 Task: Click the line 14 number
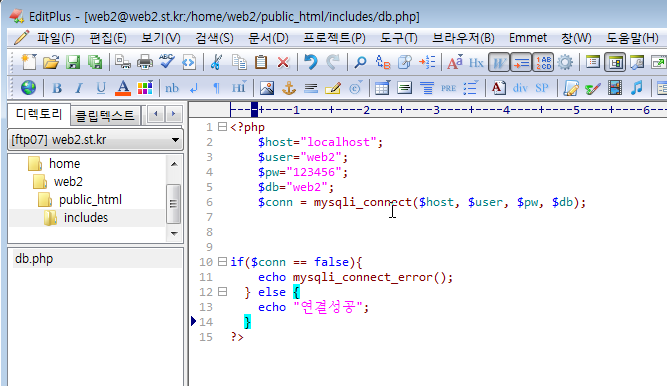coord(206,322)
